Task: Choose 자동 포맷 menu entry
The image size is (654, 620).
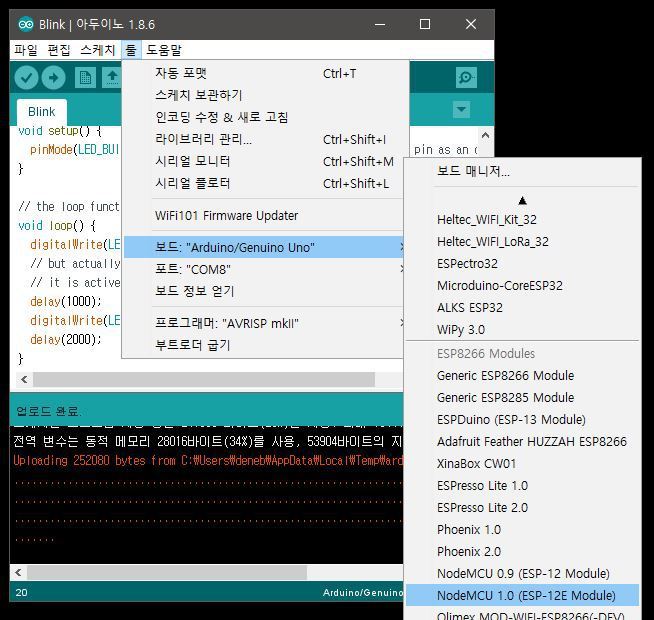Action: point(264,73)
